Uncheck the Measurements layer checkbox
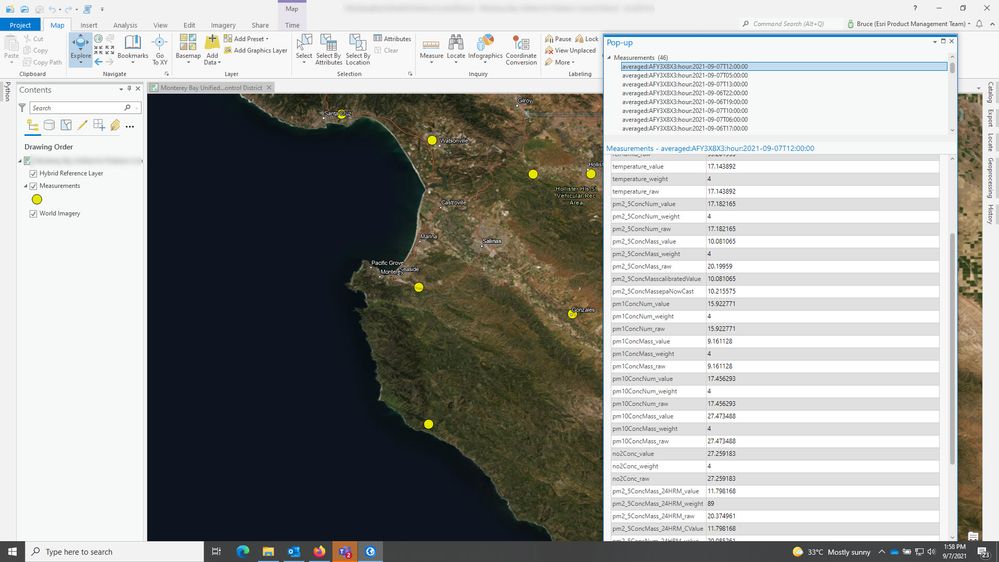Screen dimensions: 999x562 tap(34, 186)
